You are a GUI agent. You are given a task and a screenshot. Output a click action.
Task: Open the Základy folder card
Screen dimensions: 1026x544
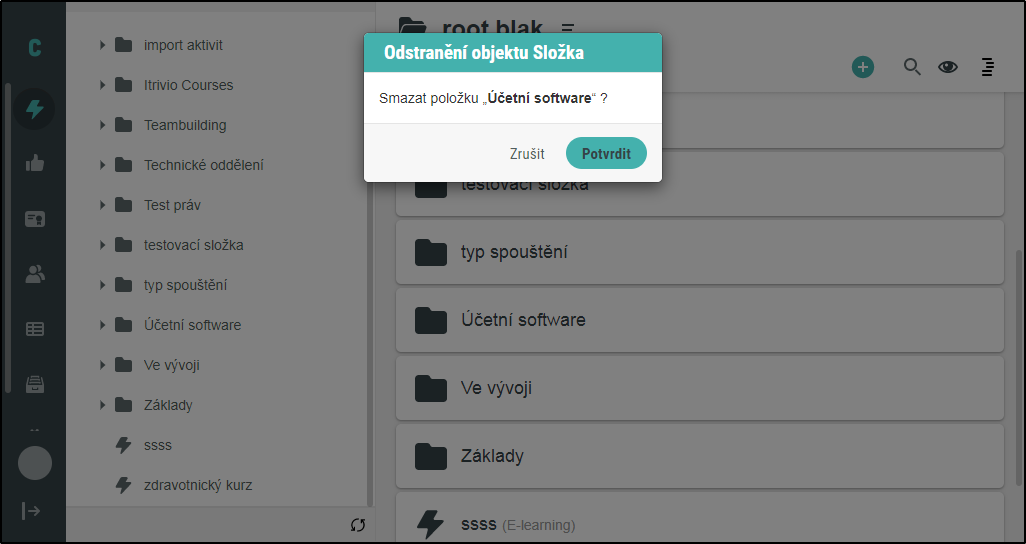(x=699, y=456)
